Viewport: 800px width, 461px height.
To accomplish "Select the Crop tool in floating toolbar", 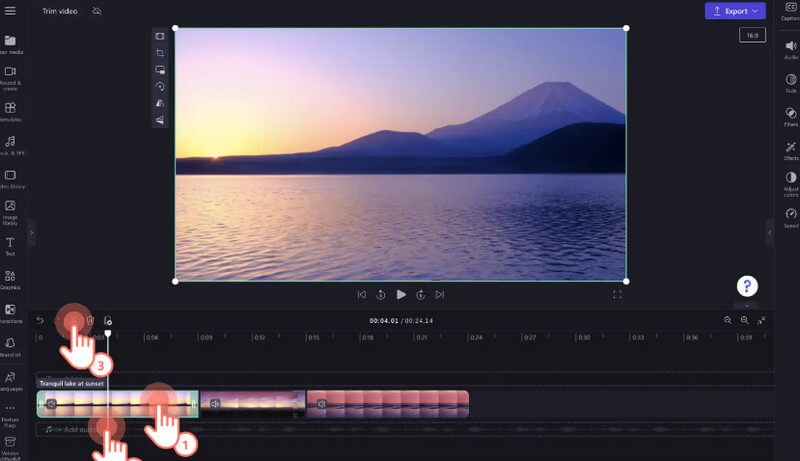I will coord(159,52).
